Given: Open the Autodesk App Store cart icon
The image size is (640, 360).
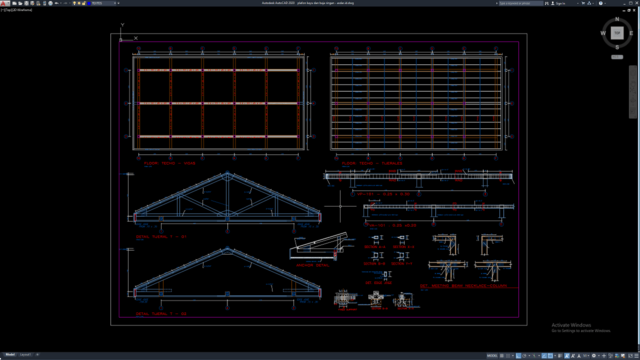Looking at the screenshot, I should [583, 3].
